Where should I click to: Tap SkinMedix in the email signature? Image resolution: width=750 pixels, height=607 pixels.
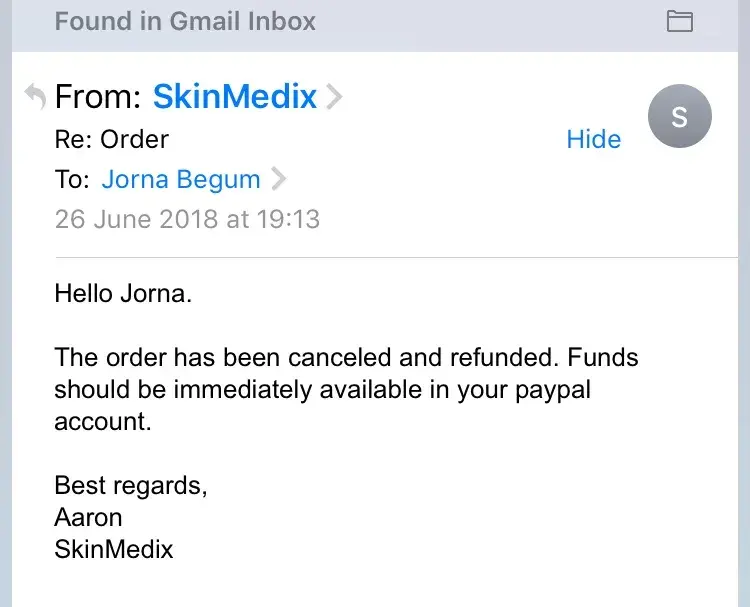[x=114, y=549]
